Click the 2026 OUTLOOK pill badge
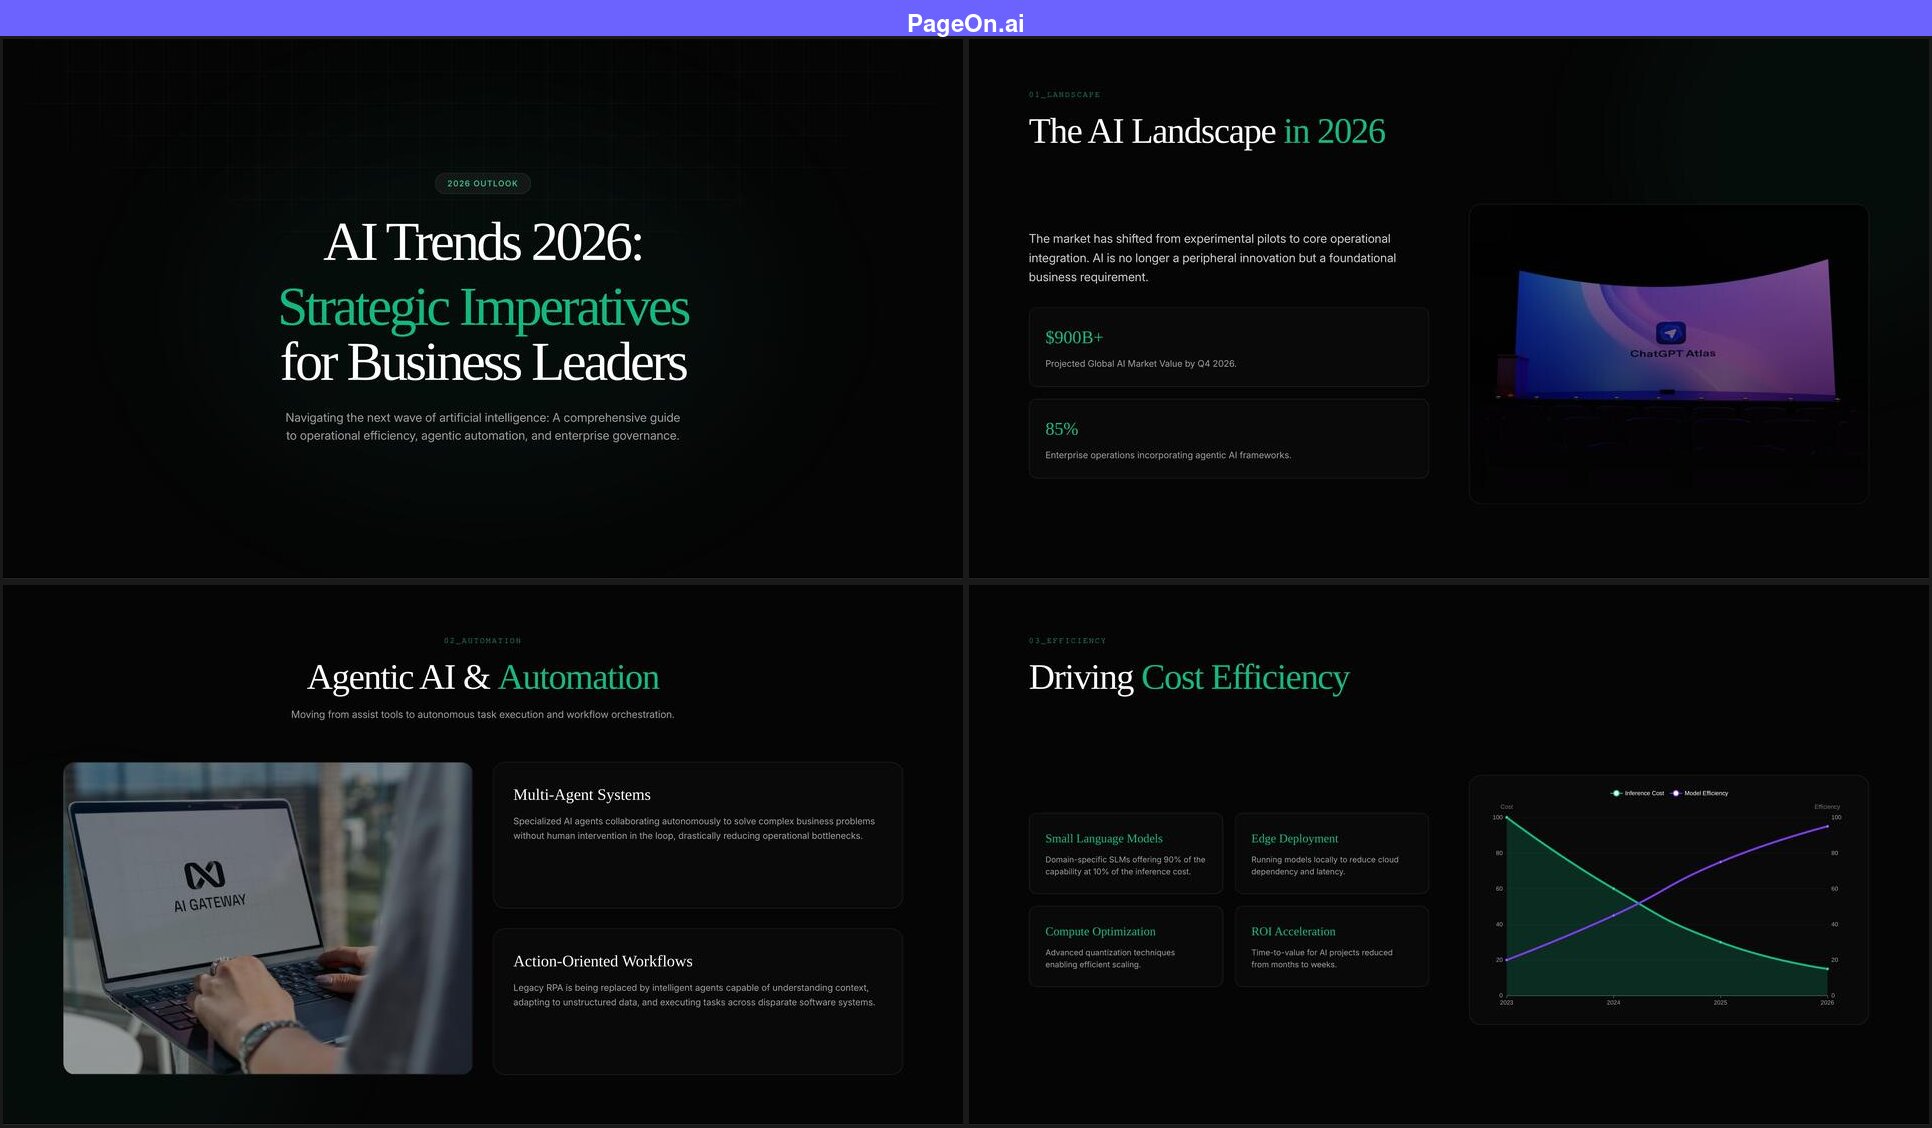Screen dimensions: 1932x1128 pos(483,183)
